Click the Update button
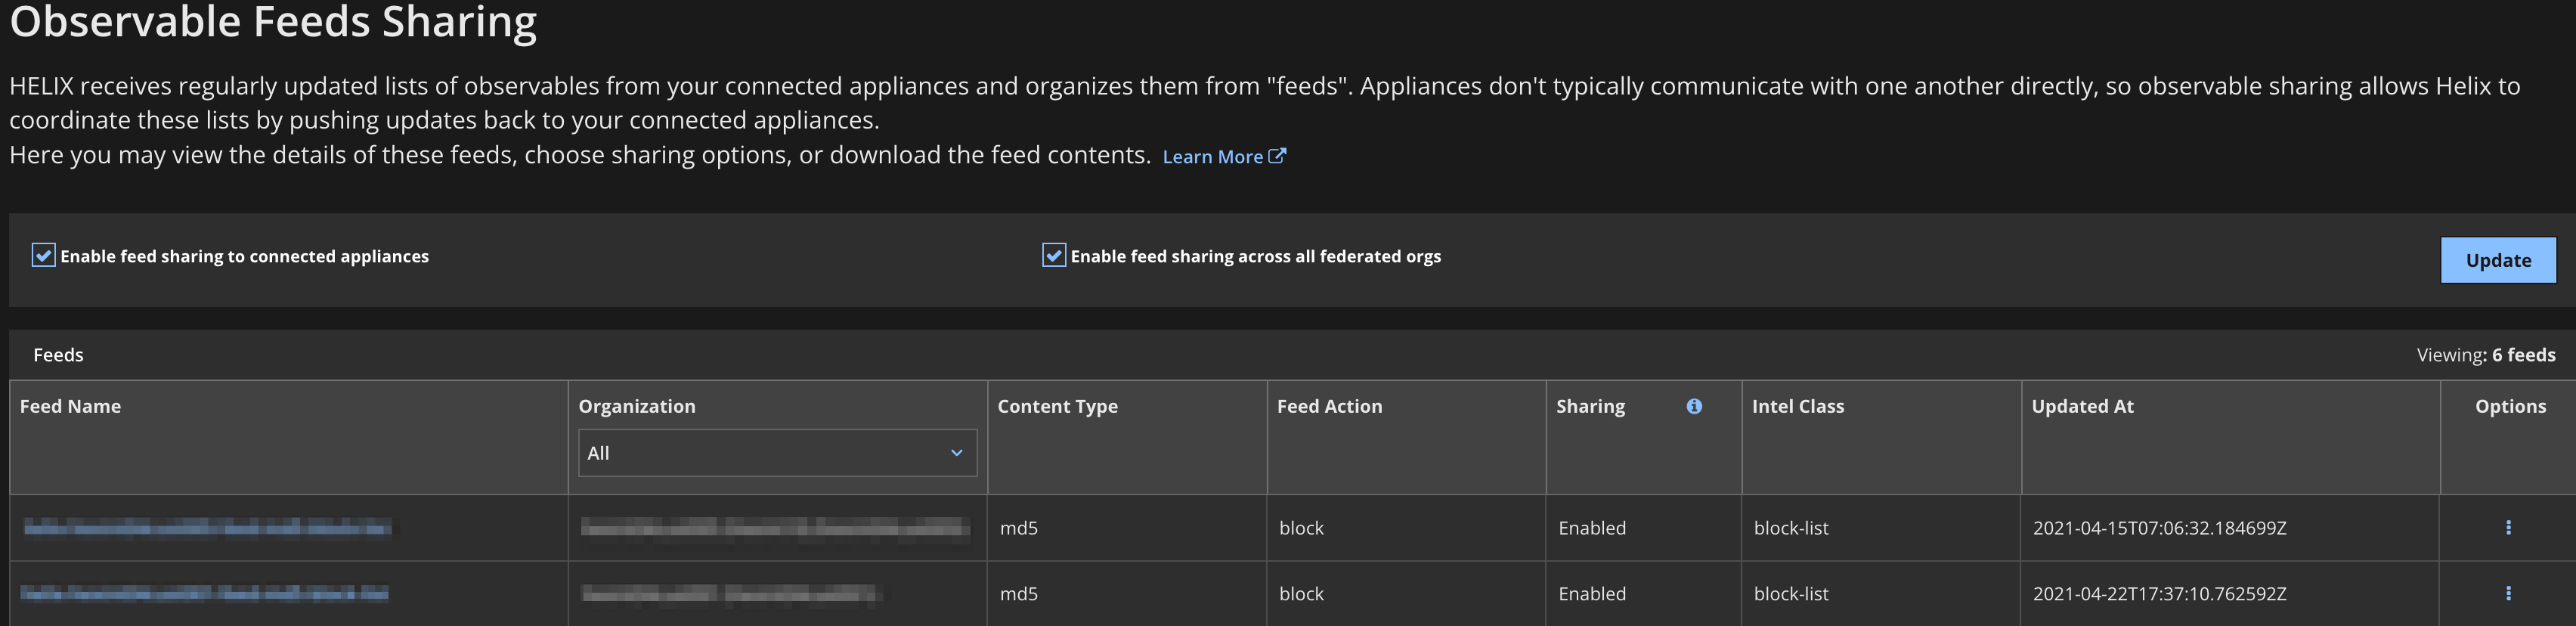This screenshot has height=626, width=2576. pyautogui.click(x=2498, y=260)
